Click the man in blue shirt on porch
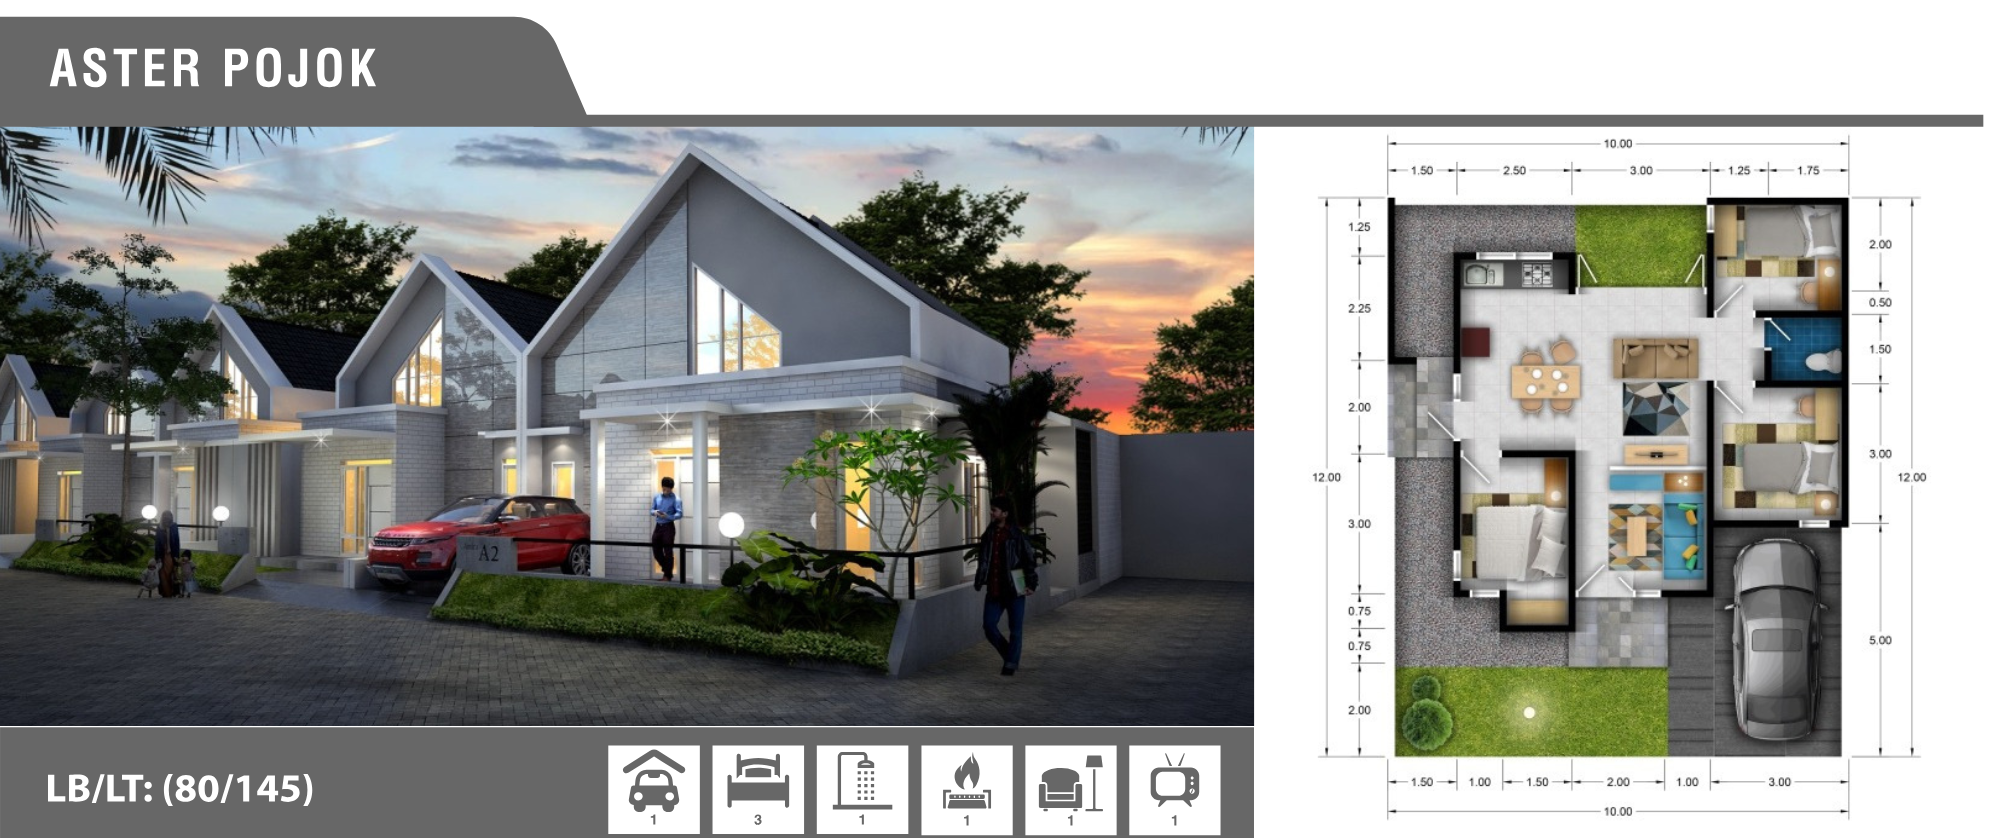This screenshot has width=2000, height=838. pyautogui.click(x=666, y=528)
